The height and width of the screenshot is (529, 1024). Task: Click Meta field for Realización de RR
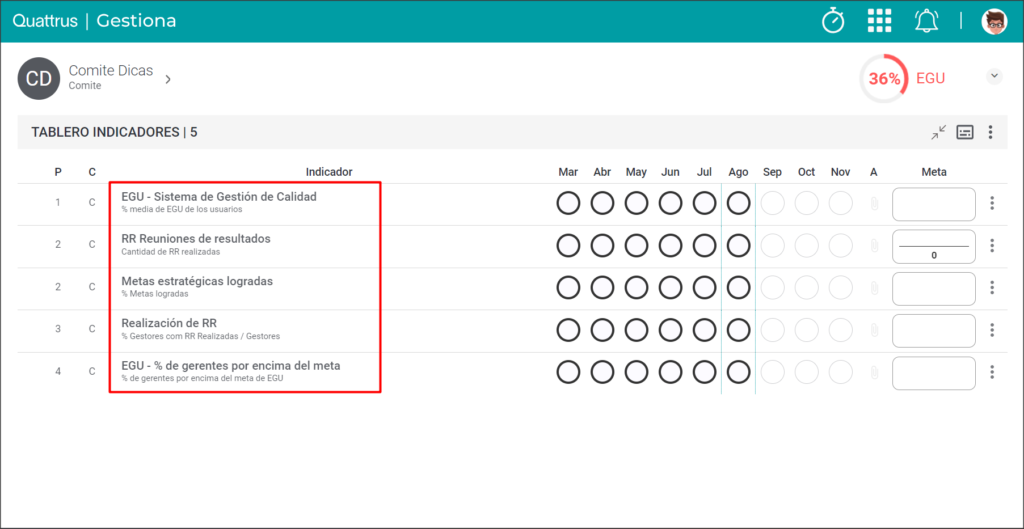(x=934, y=330)
